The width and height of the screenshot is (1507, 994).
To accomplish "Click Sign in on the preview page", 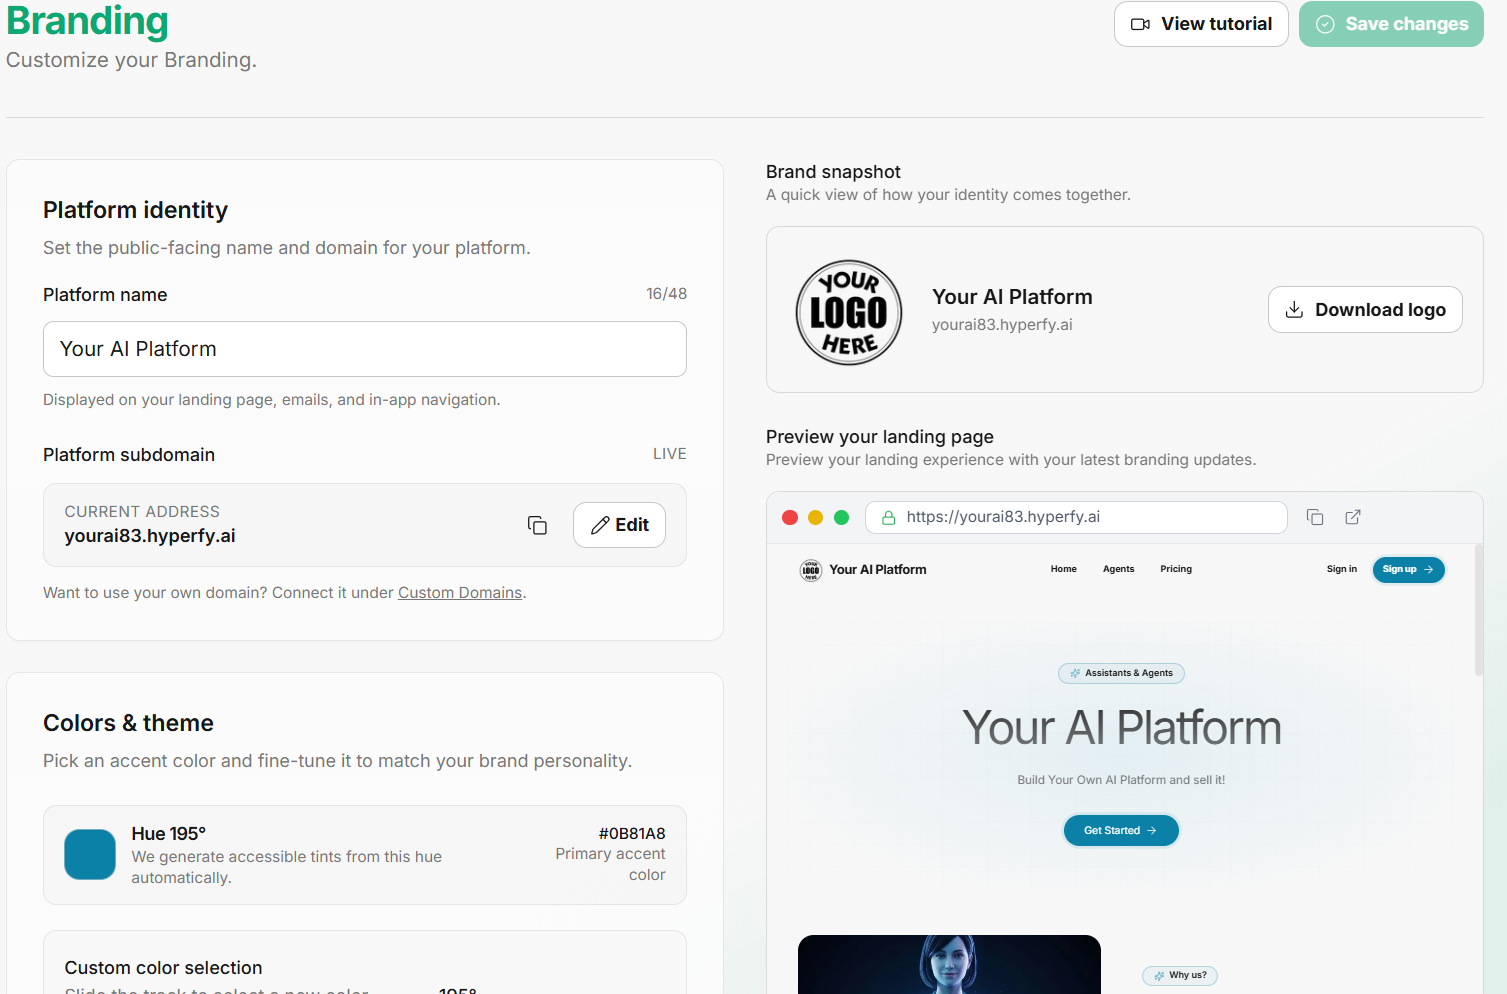I will click(1342, 569).
